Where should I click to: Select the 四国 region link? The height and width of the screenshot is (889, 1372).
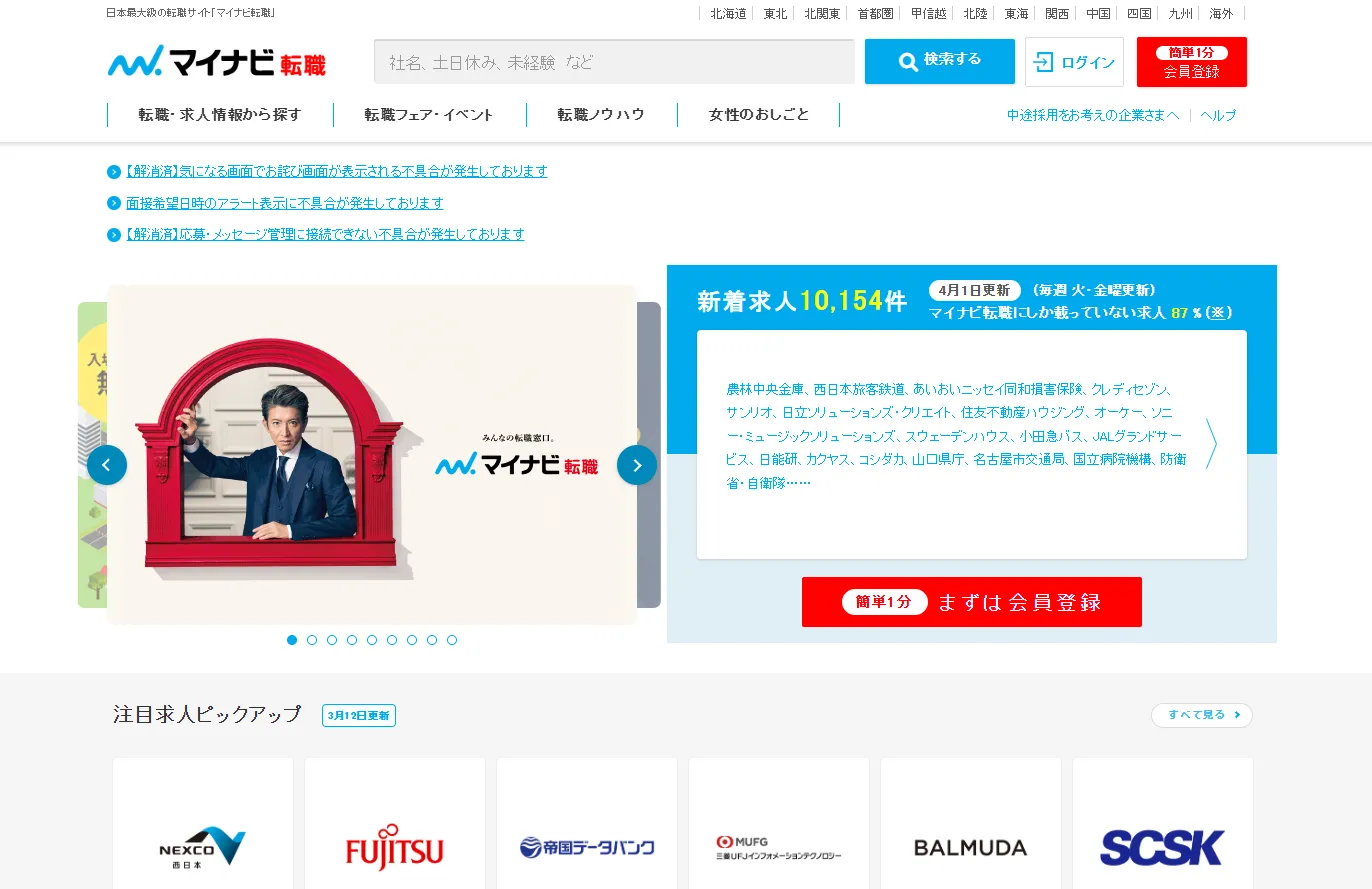[1139, 14]
